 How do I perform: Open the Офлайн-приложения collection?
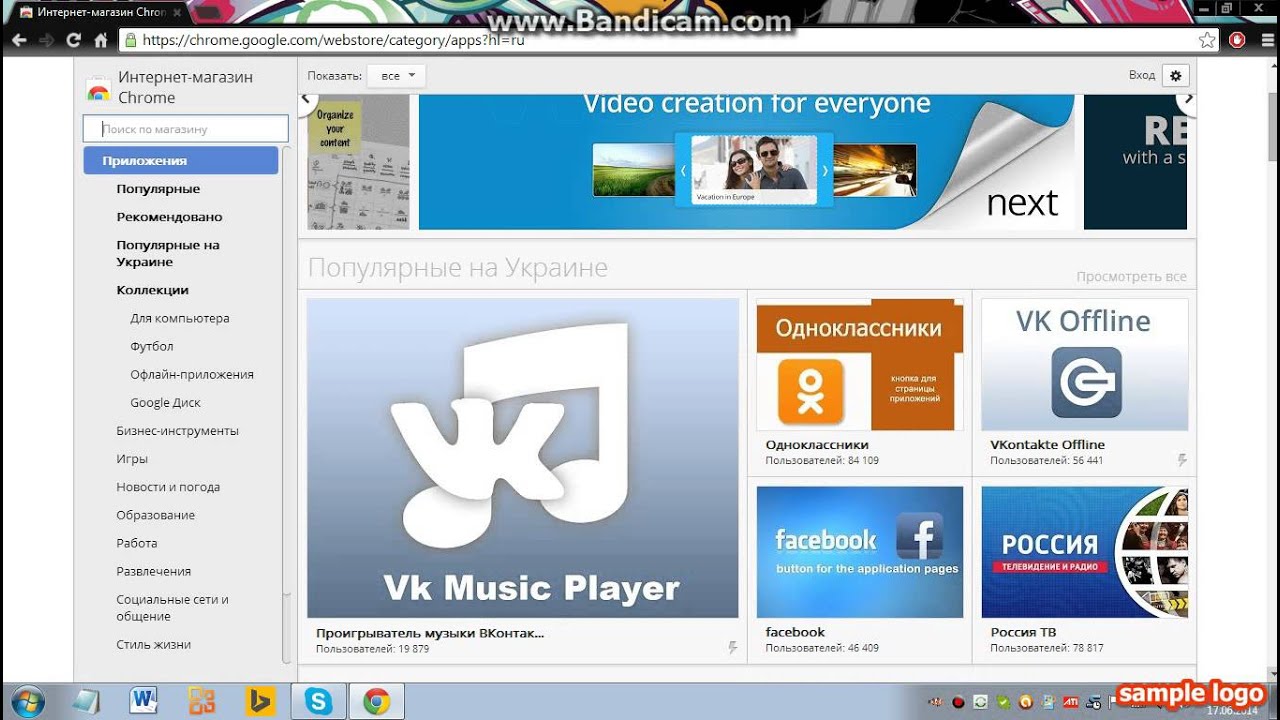click(x=192, y=374)
